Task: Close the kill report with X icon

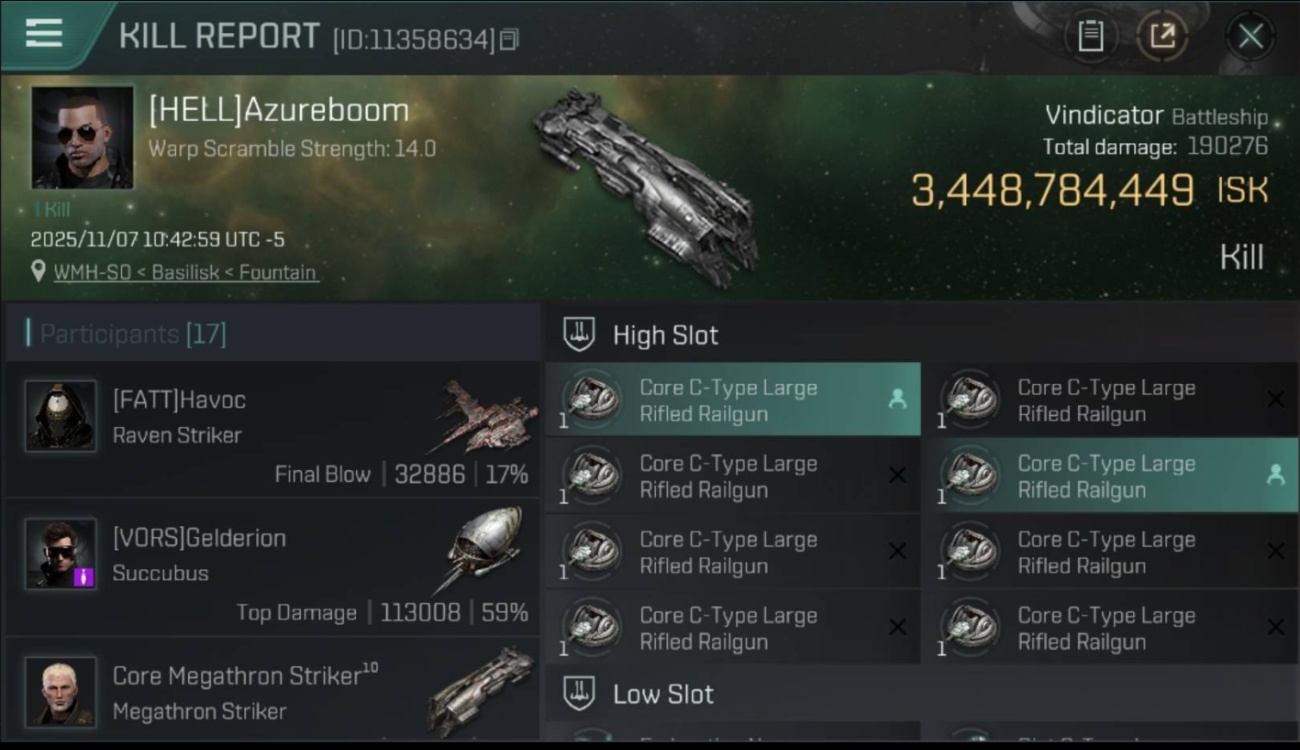Action: (1250, 37)
